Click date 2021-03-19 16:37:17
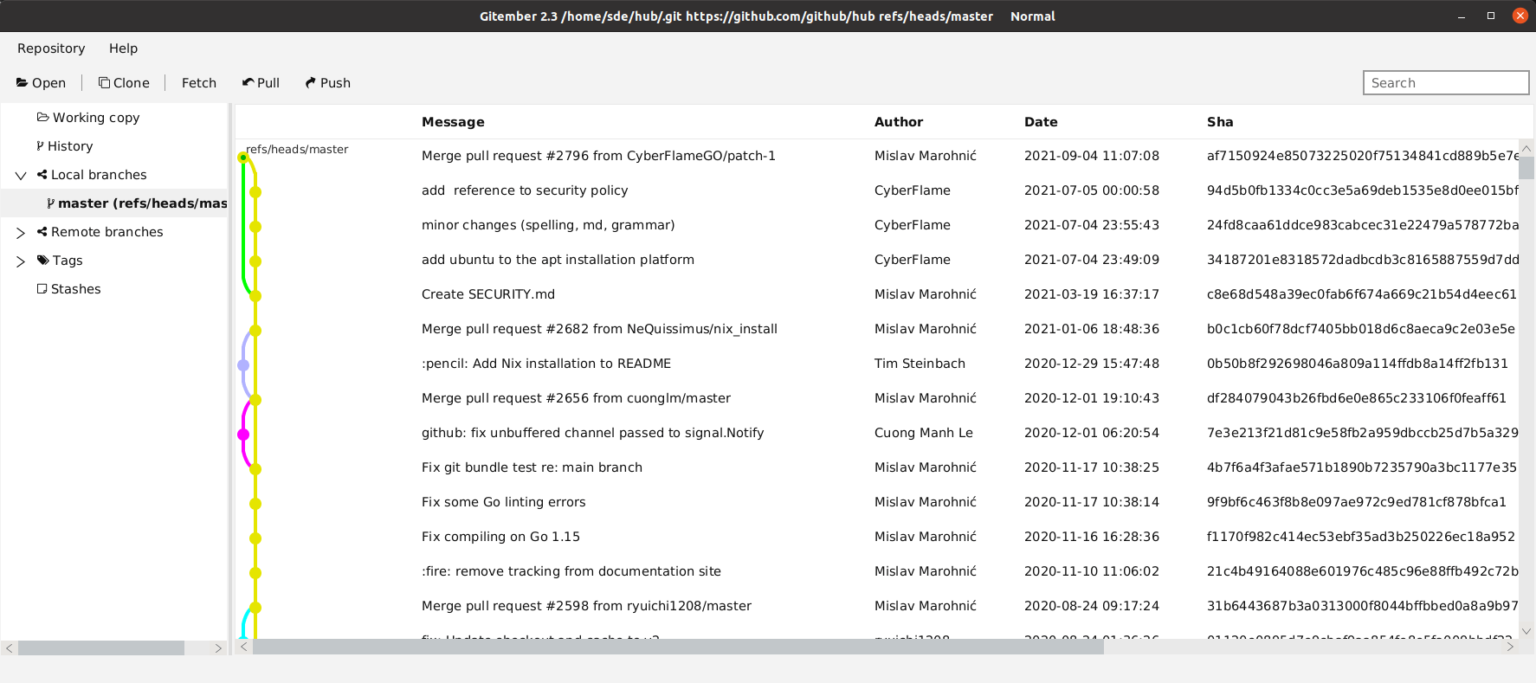Image resolution: width=1536 pixels, height=683 pixels. click(x=1091, y=294)
